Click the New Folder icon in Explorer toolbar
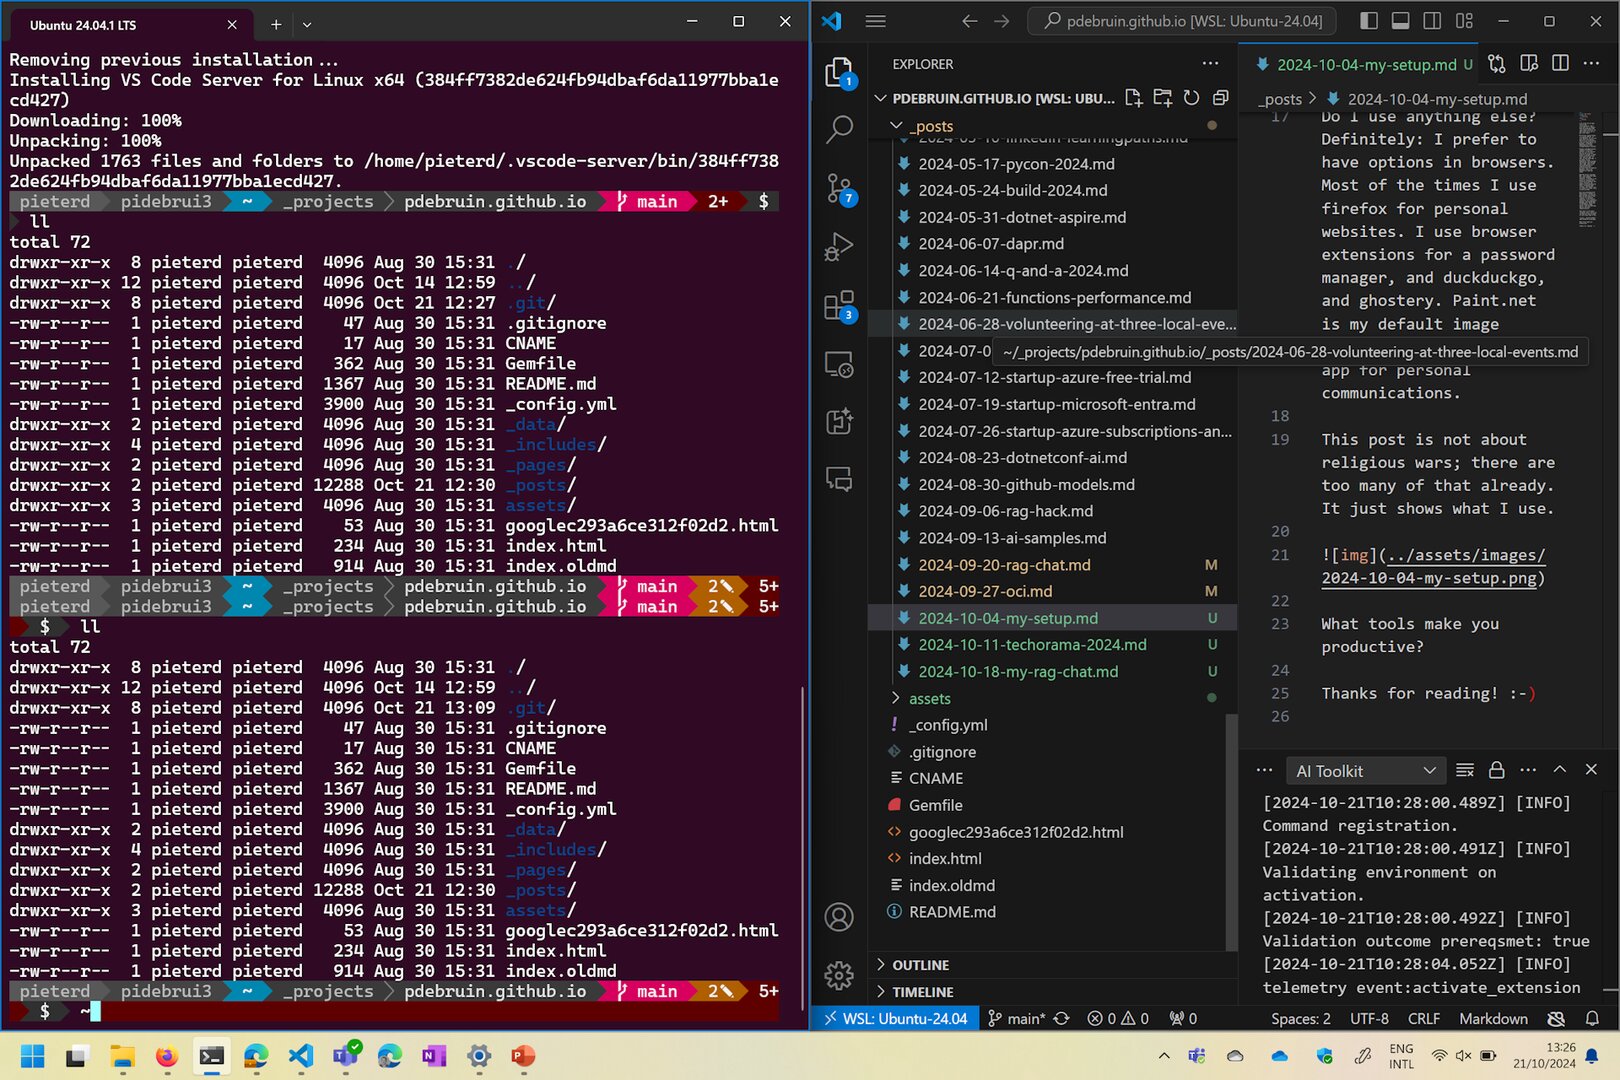The width and height of the screenshot is (1620, 1080). coord(1163,98)
